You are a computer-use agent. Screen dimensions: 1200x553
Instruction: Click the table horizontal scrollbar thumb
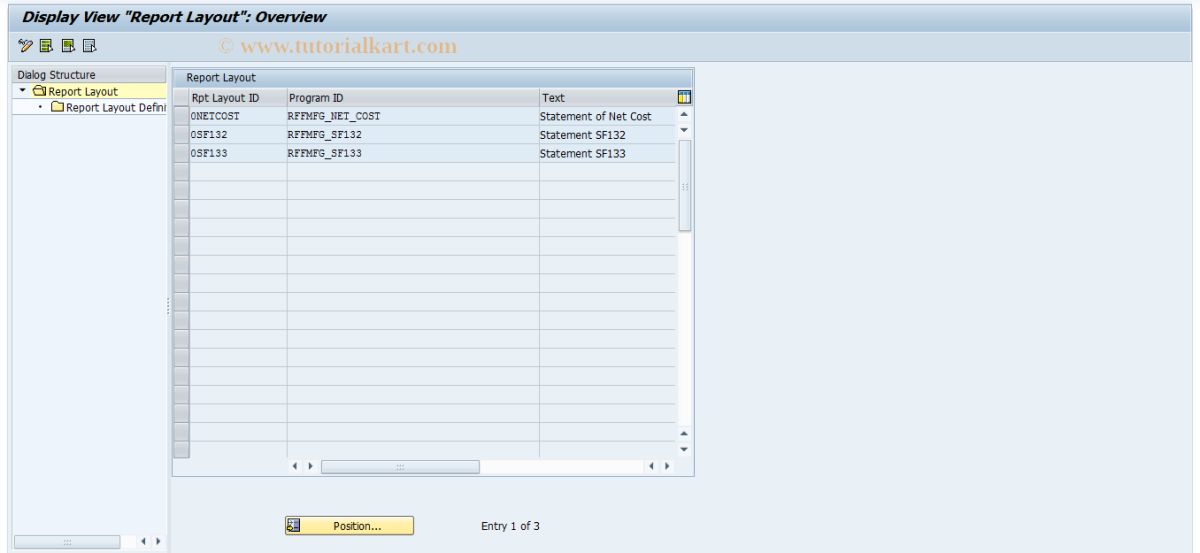pos(400,467)
